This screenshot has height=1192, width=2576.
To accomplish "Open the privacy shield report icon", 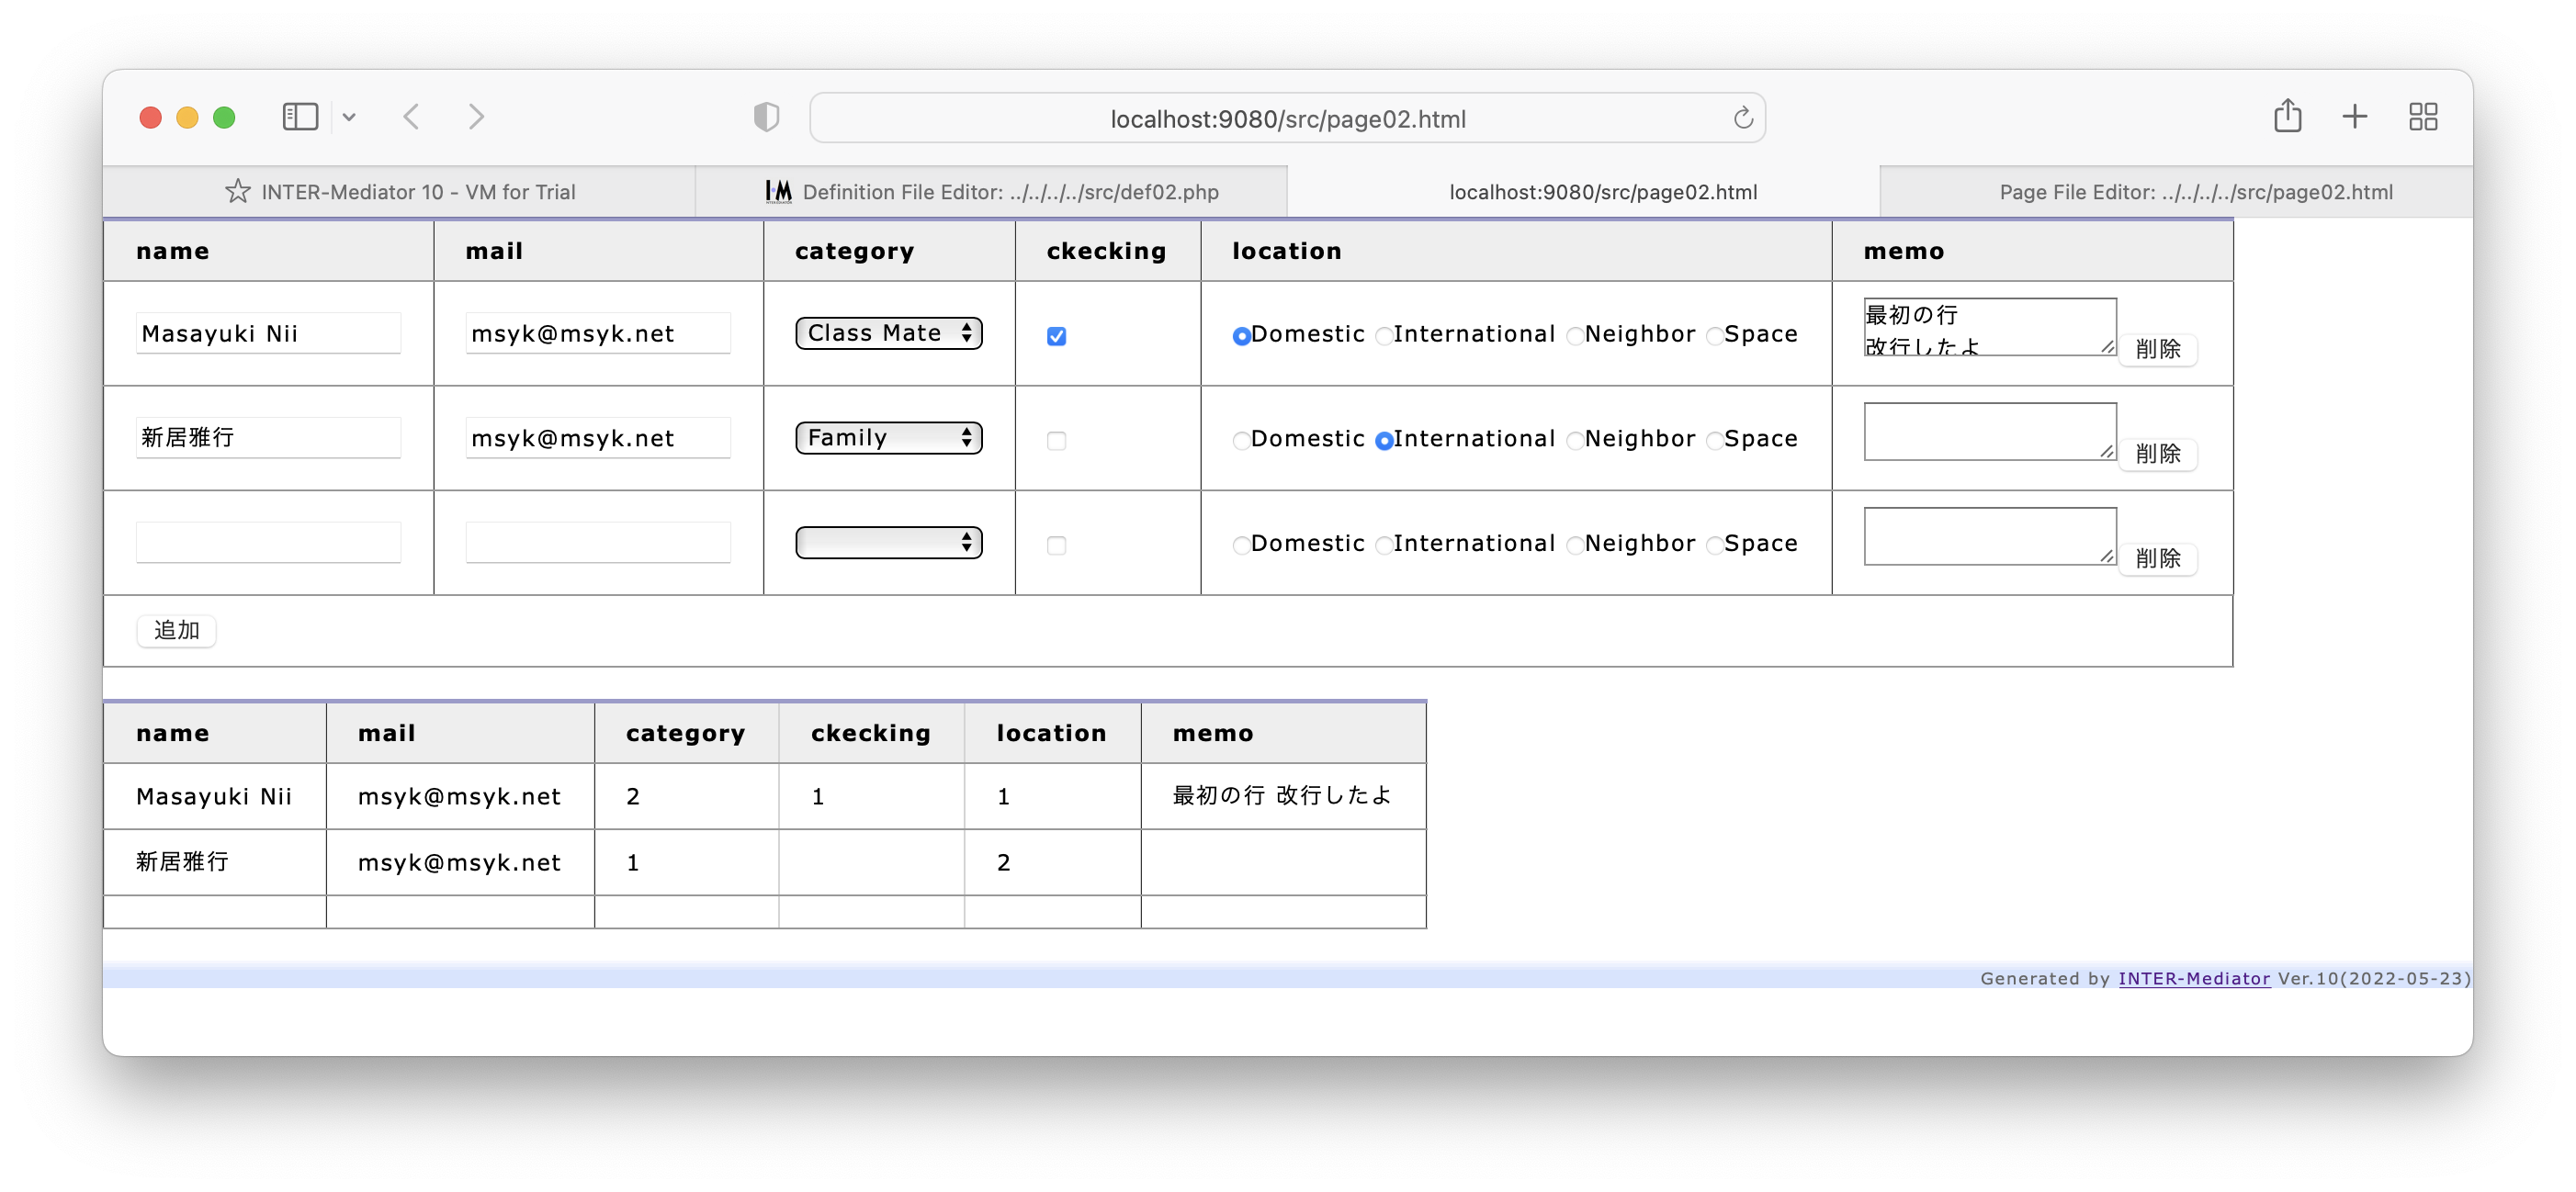I will 766,117.
